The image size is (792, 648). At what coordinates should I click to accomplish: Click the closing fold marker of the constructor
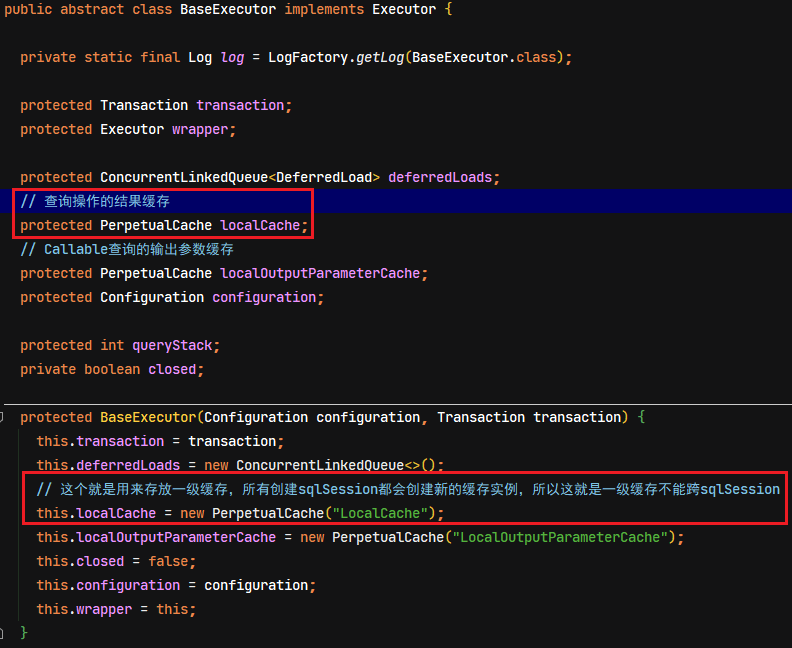tap(2, 633)
